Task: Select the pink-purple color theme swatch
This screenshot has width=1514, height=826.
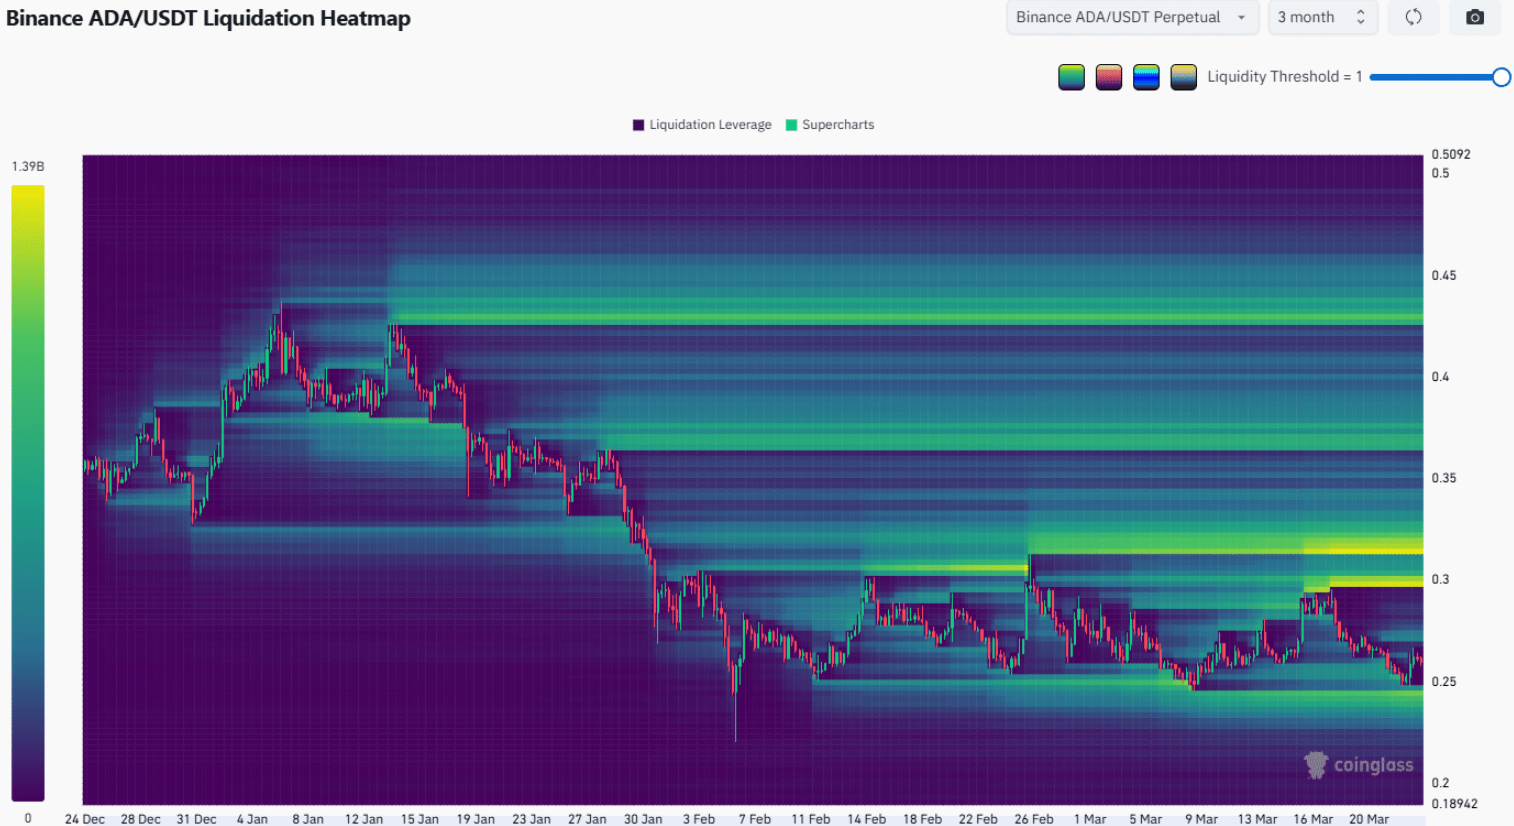Action: pos(1108,77)
